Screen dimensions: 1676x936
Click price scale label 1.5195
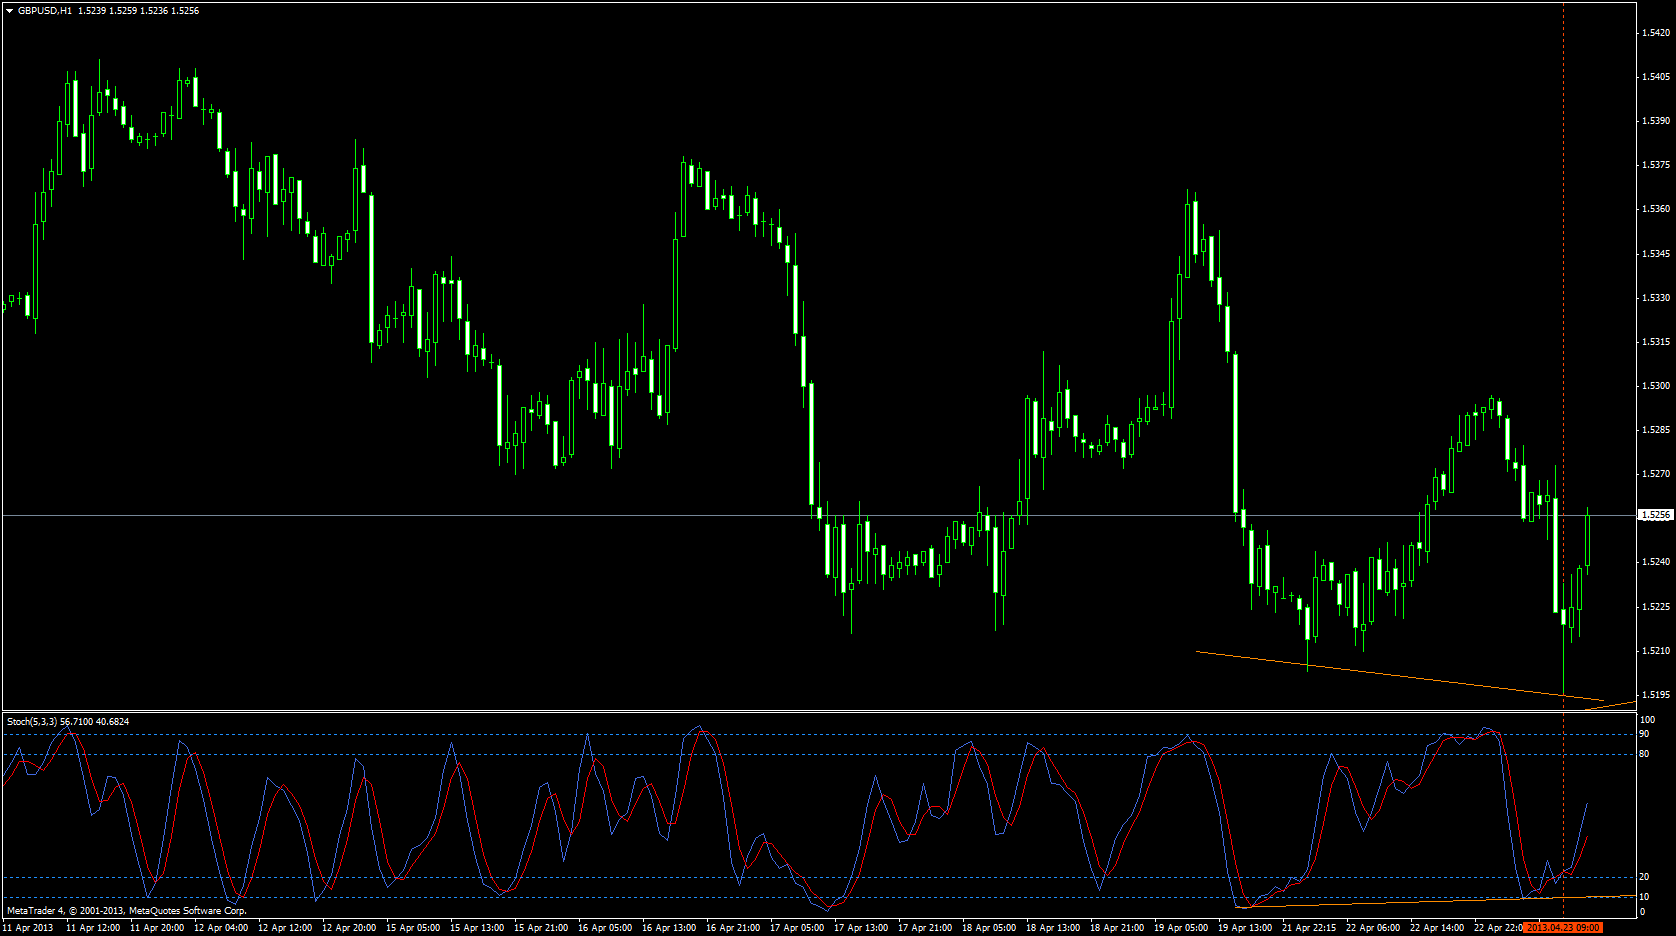pyautogui.click(x=1657, y=695)
